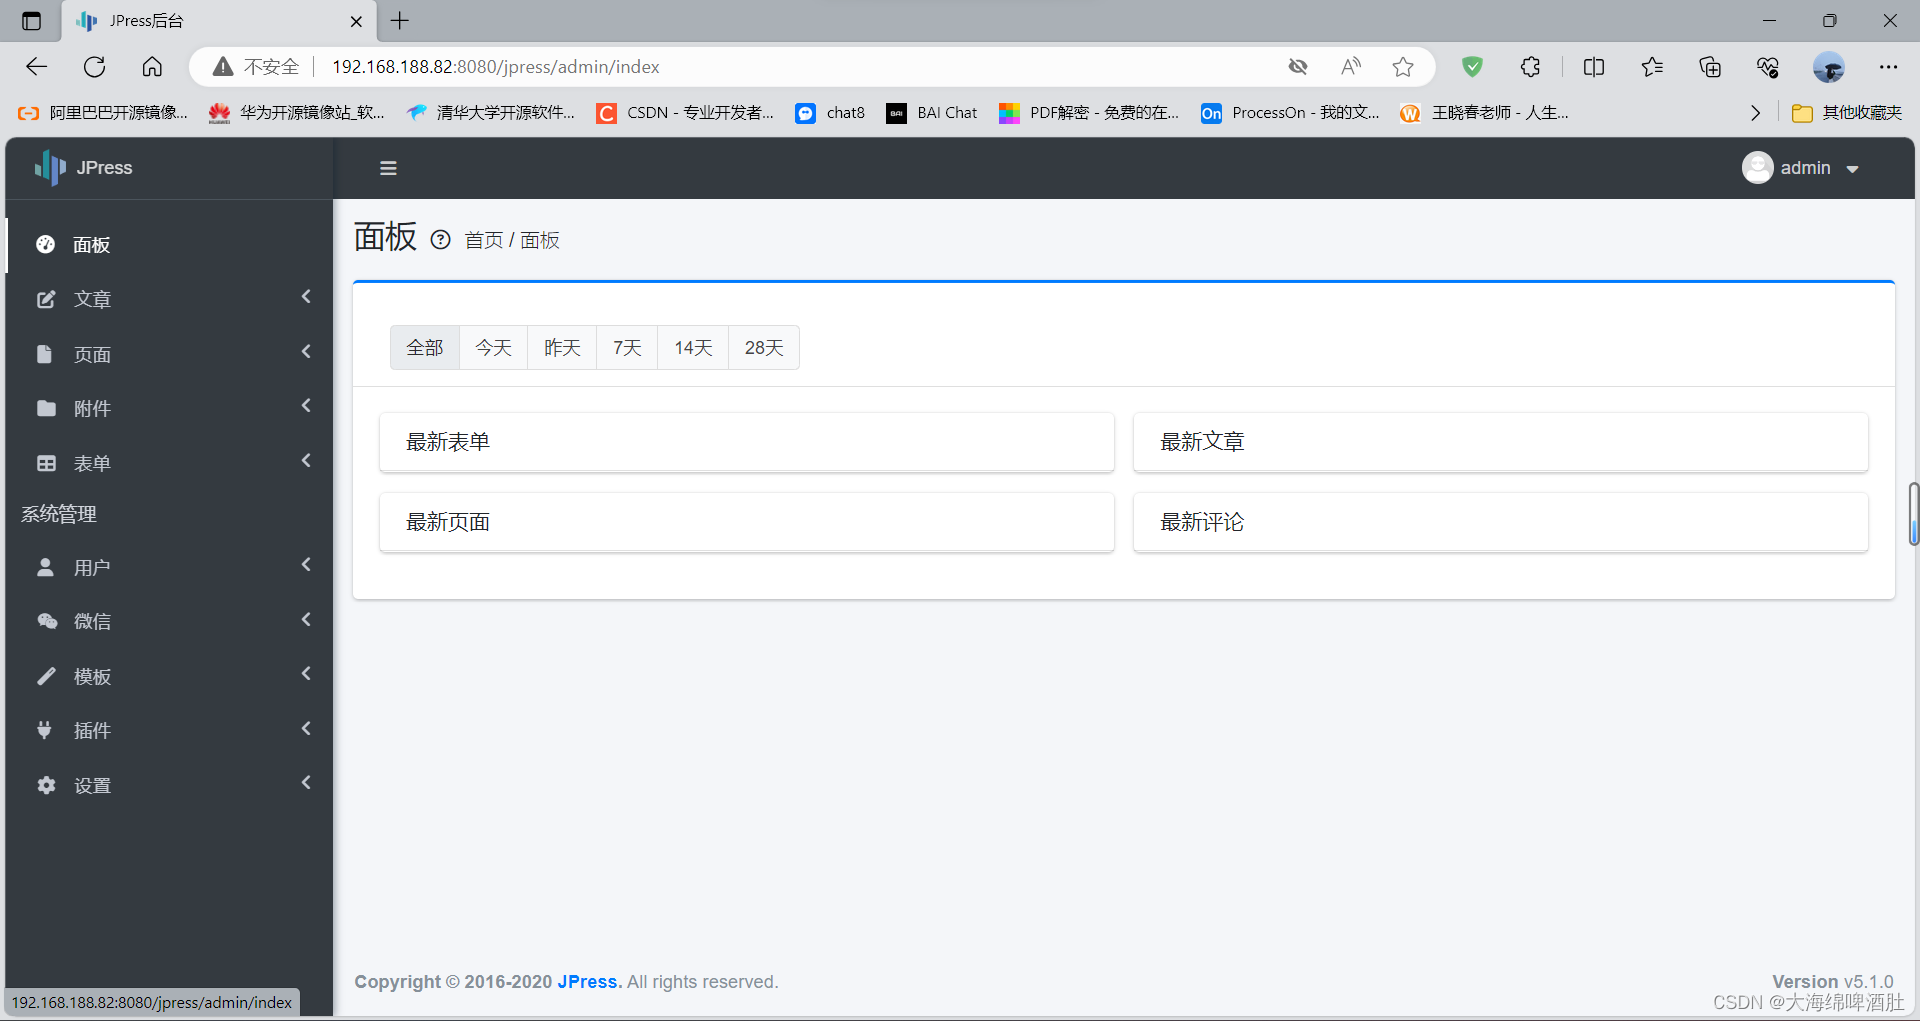Click the WeChat icon beside 微信

[x=47, y=621]
